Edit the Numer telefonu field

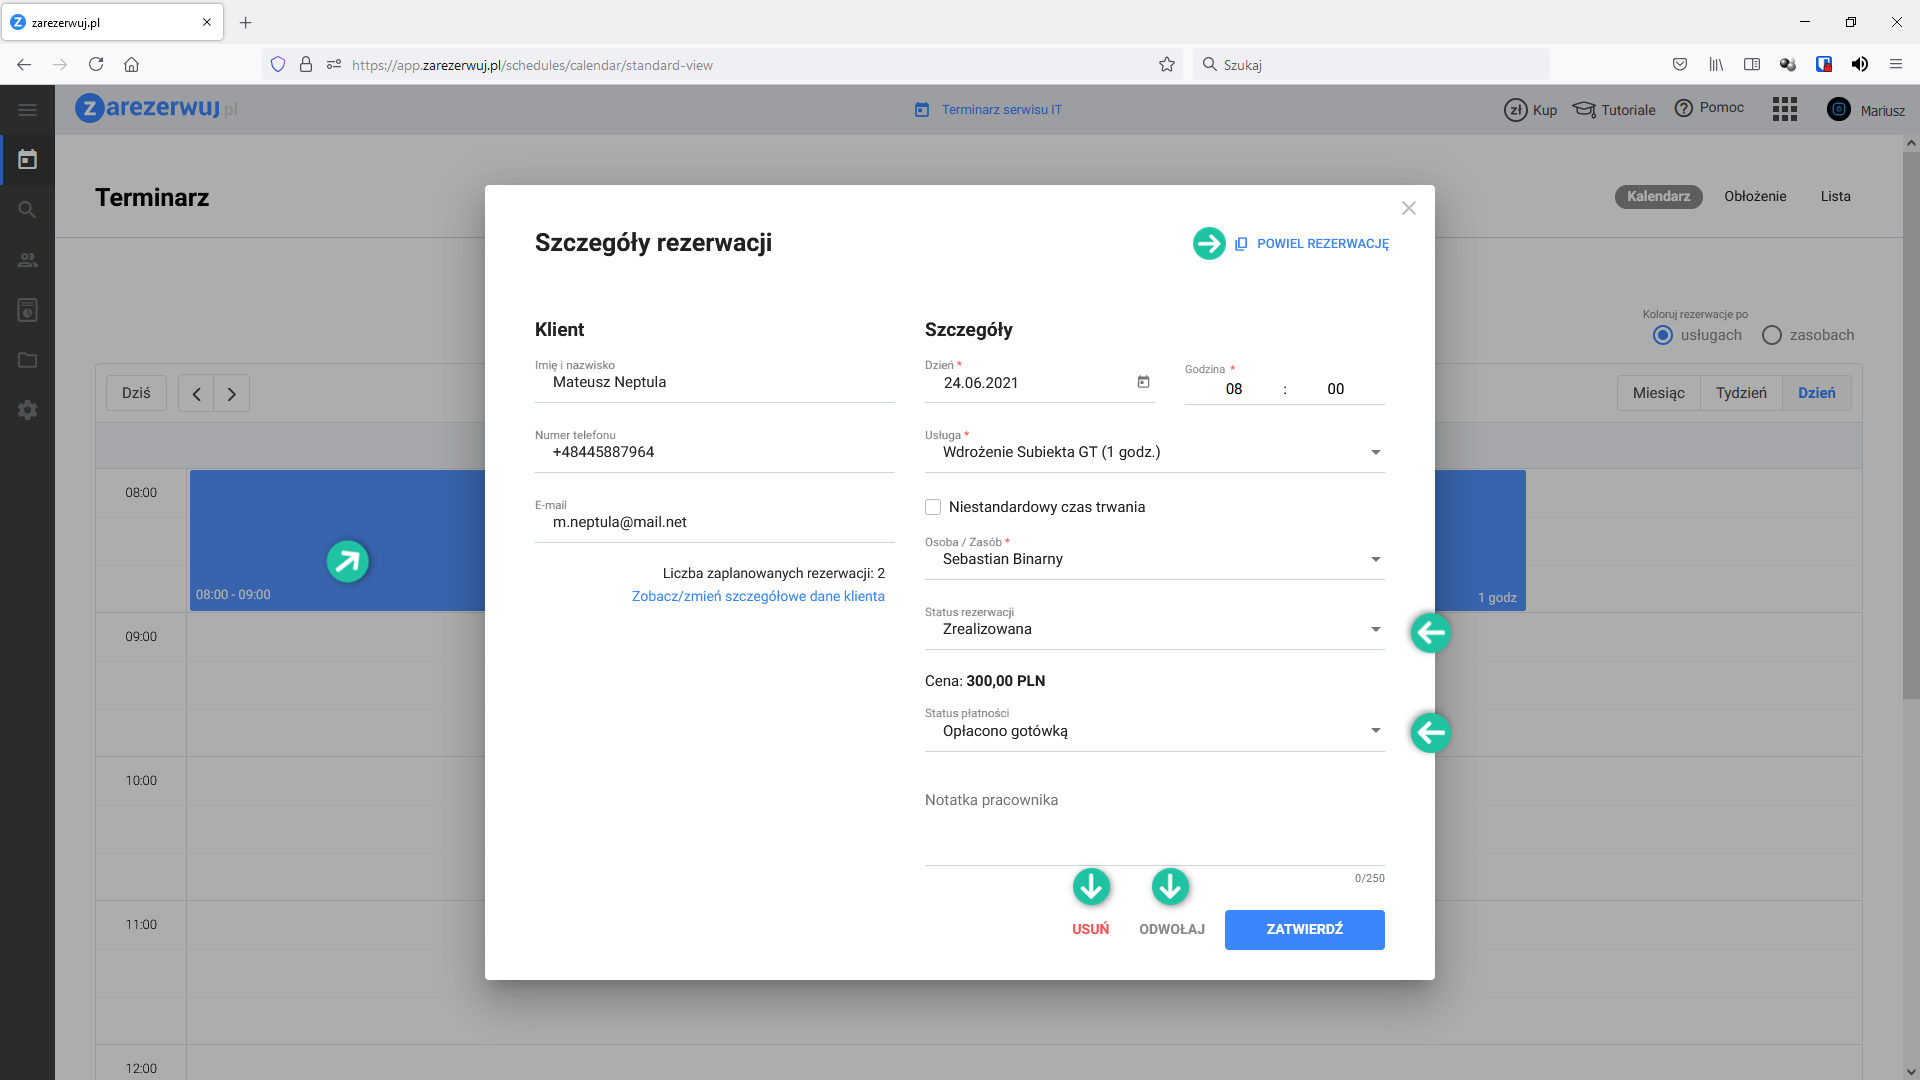[x=715, y=453]
